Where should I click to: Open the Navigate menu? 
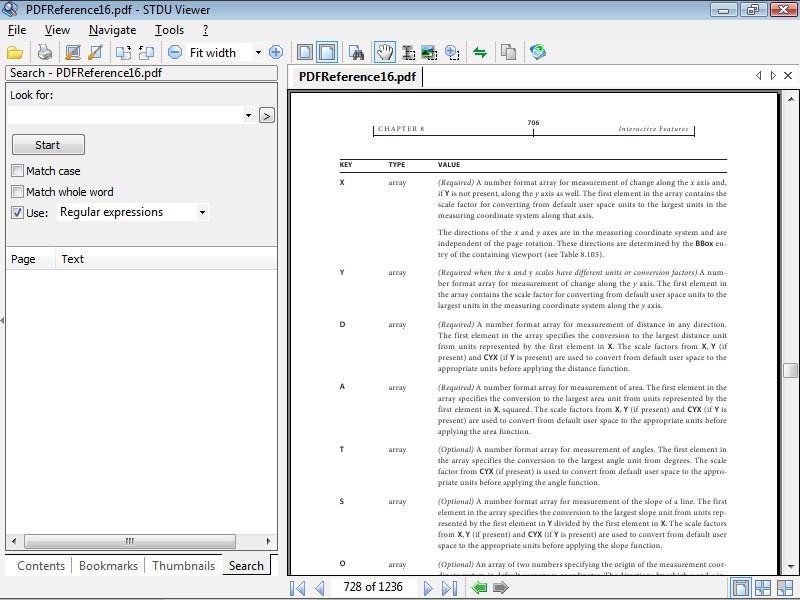(112, 30)
